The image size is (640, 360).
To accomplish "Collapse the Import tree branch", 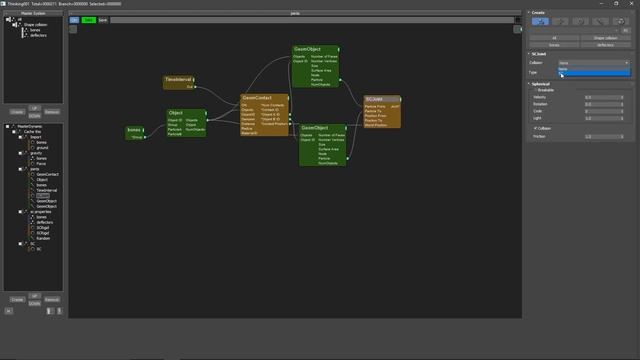I will 20,137.
